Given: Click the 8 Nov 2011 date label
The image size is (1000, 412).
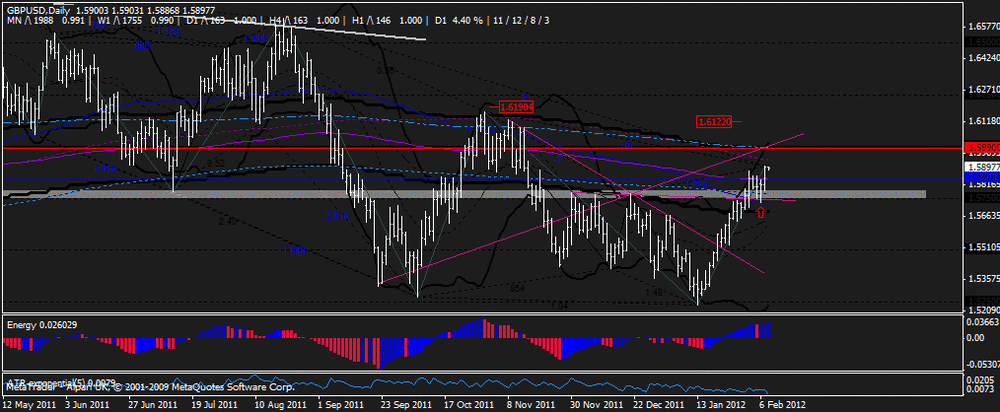Looking at the screenshot, I should [x=530, y=405].
